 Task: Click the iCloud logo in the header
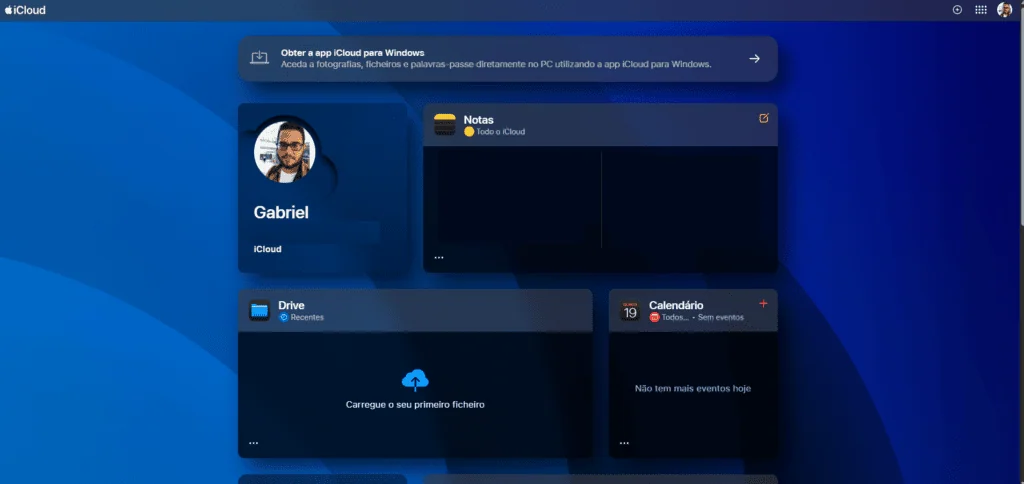pyautogui.click(x=24, y=10)
